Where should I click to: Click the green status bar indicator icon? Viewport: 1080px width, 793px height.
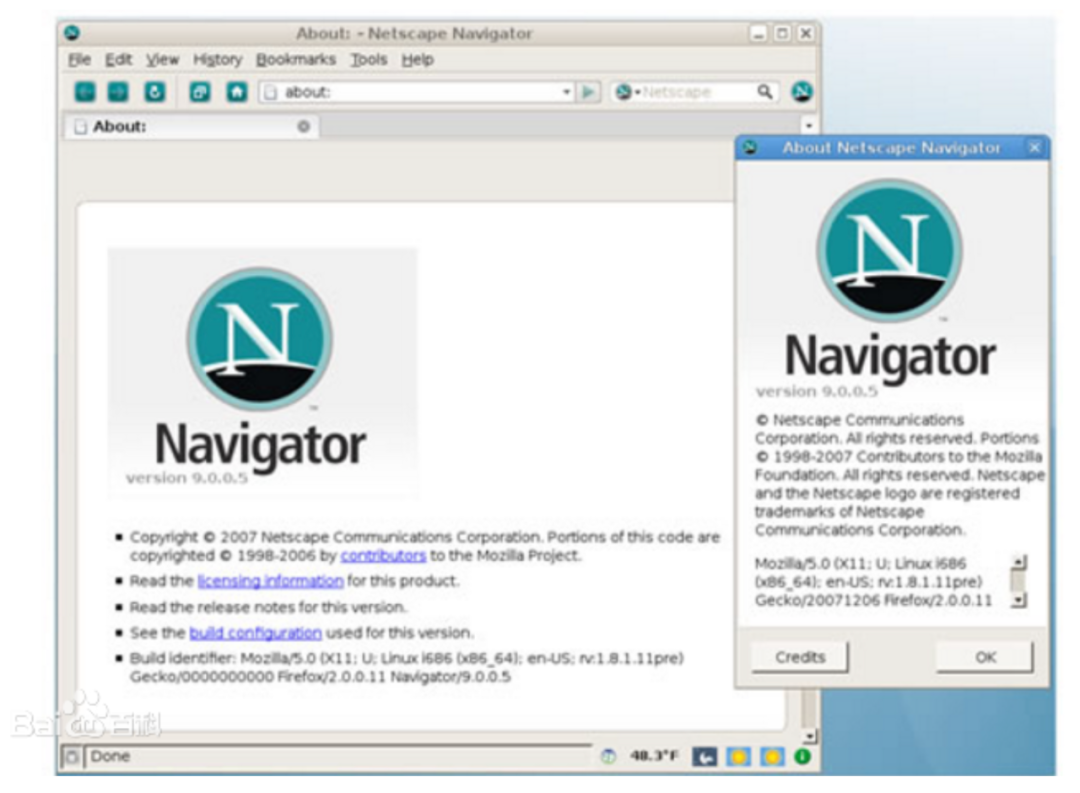[x=802, y=756]
